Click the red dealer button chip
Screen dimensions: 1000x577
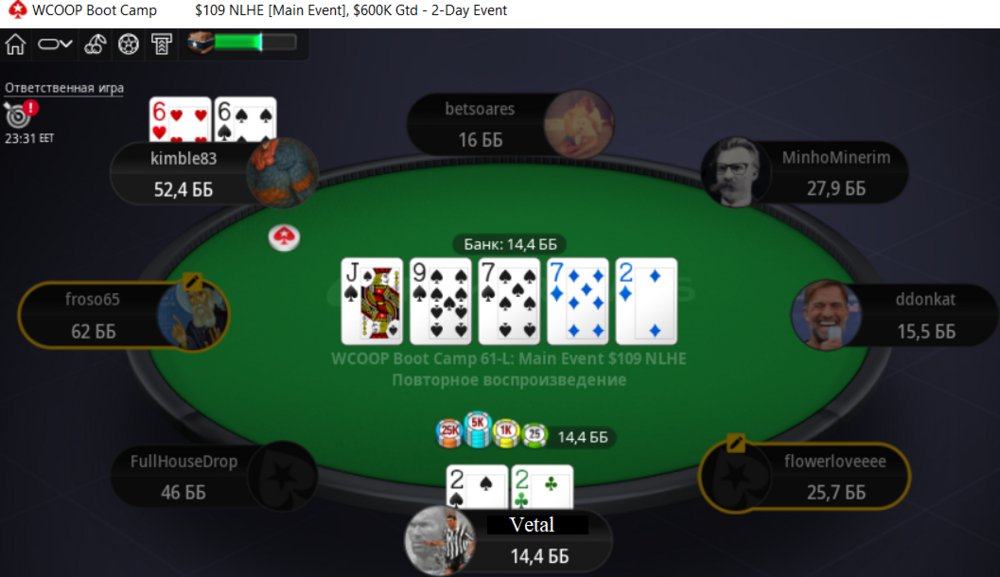coord(284,238)
